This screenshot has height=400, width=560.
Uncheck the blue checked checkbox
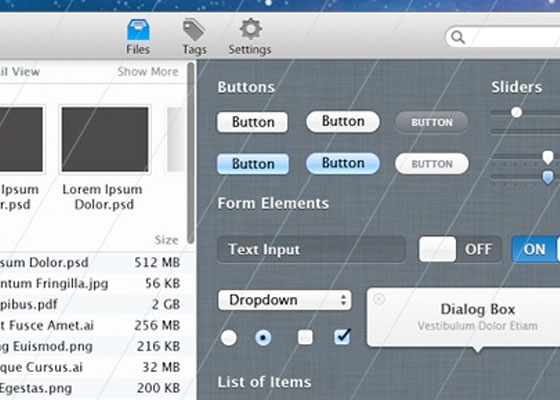pyautogui.click(x=342, y=337)
